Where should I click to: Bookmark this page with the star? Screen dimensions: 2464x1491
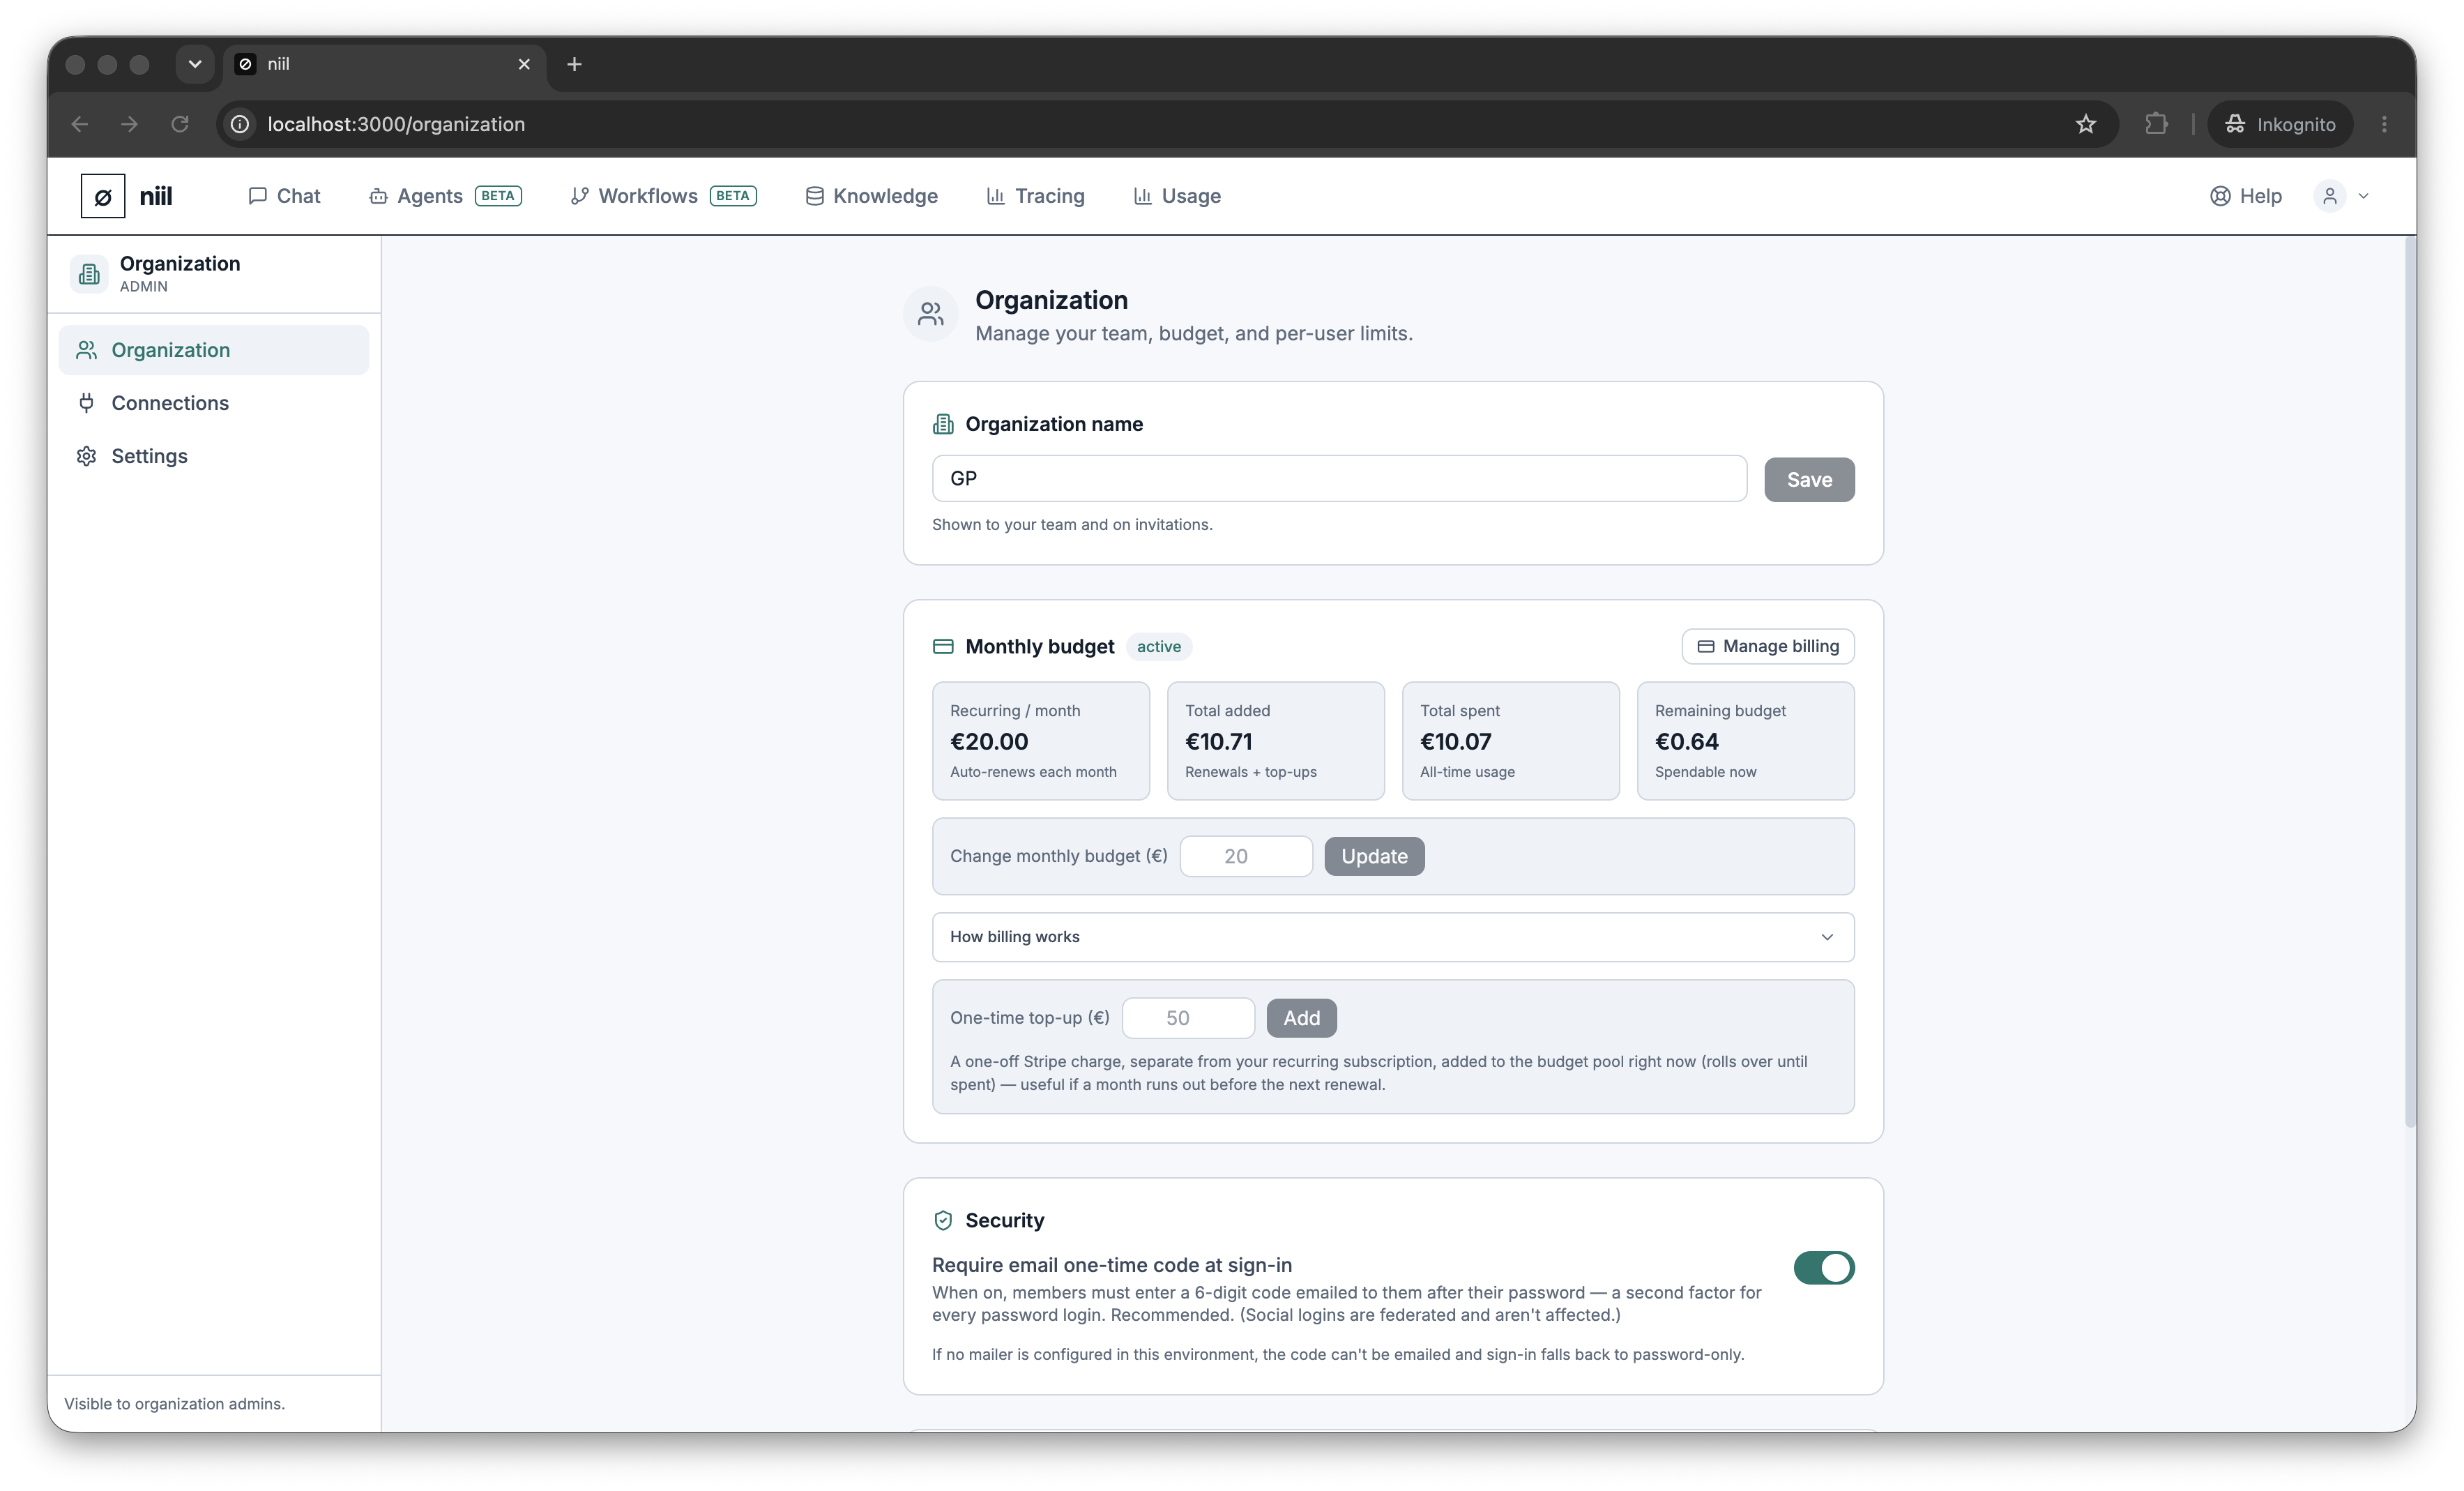(x=2085, y=124)
